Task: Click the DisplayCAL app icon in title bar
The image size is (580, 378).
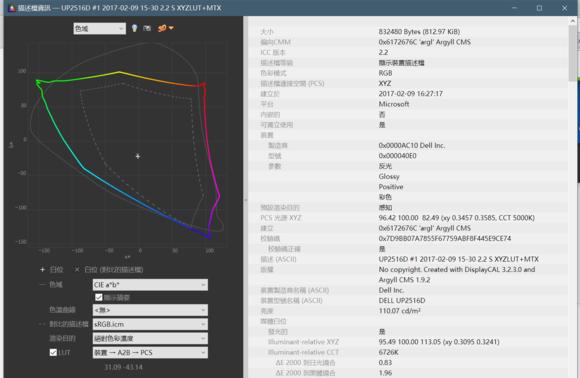Action: [12, 8]
